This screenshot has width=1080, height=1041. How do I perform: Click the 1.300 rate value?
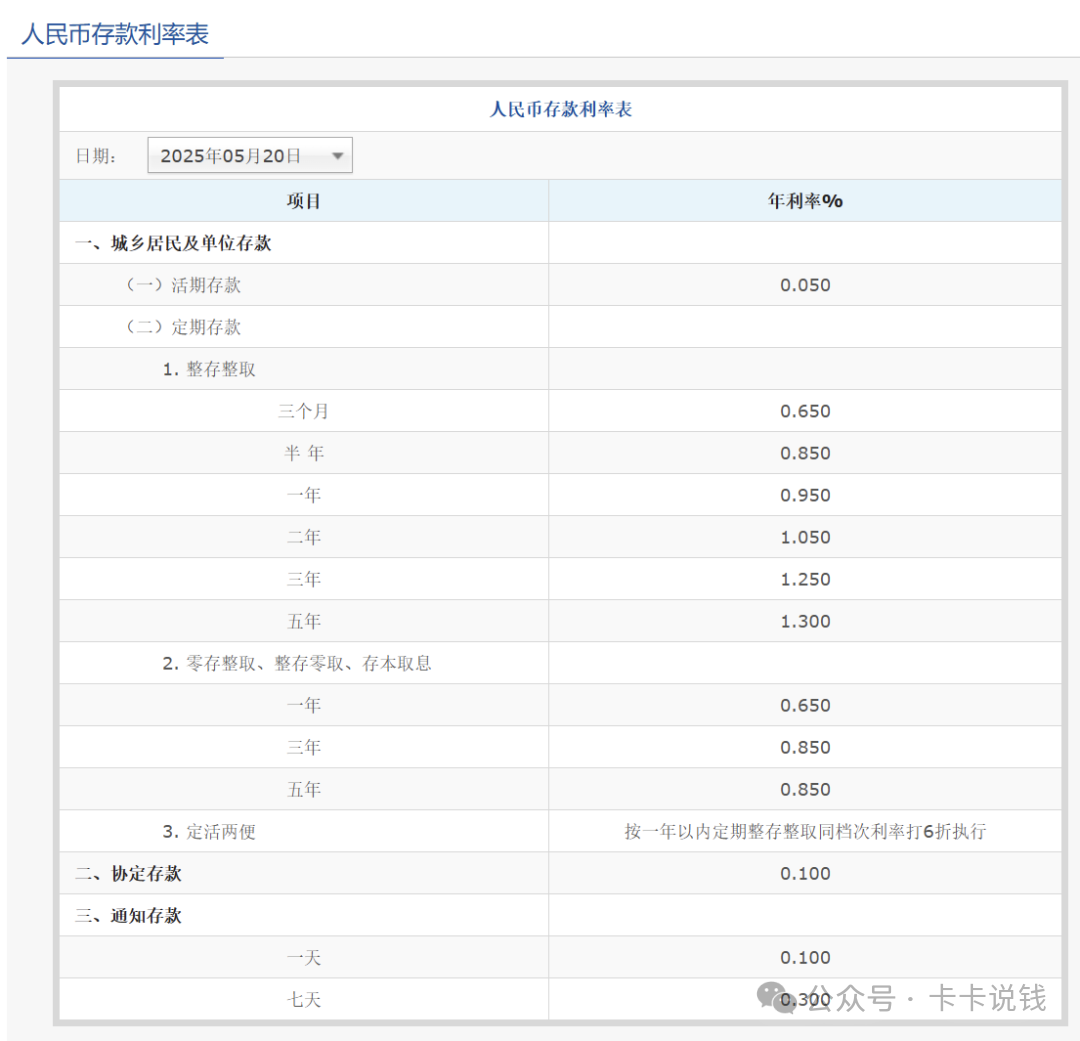(805, 621)
